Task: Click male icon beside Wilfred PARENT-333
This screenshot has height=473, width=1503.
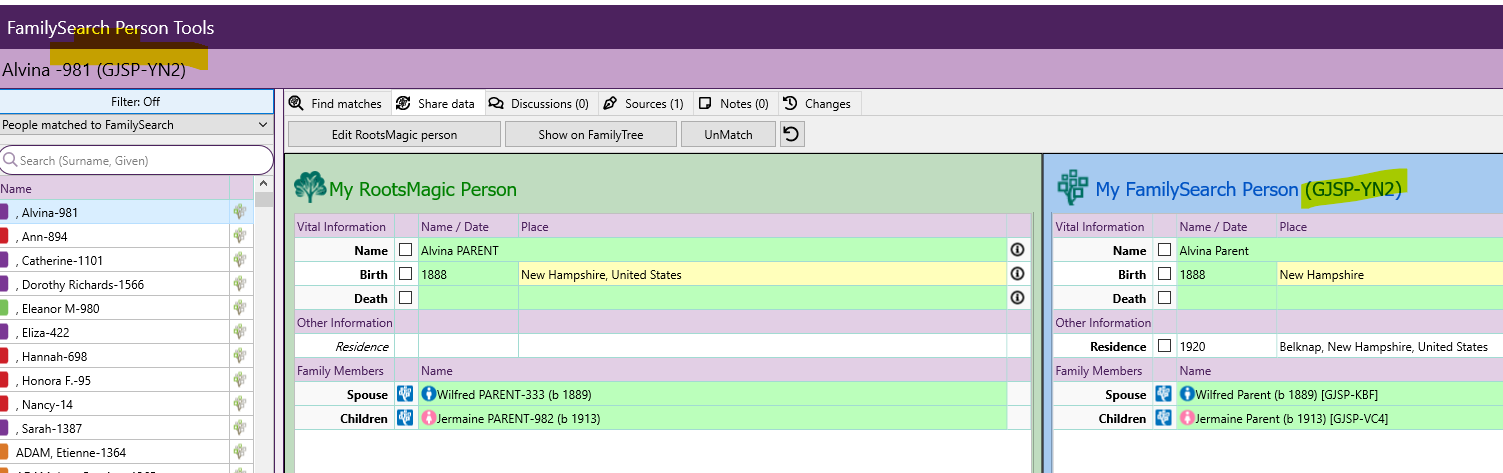Action: (429, 394)
